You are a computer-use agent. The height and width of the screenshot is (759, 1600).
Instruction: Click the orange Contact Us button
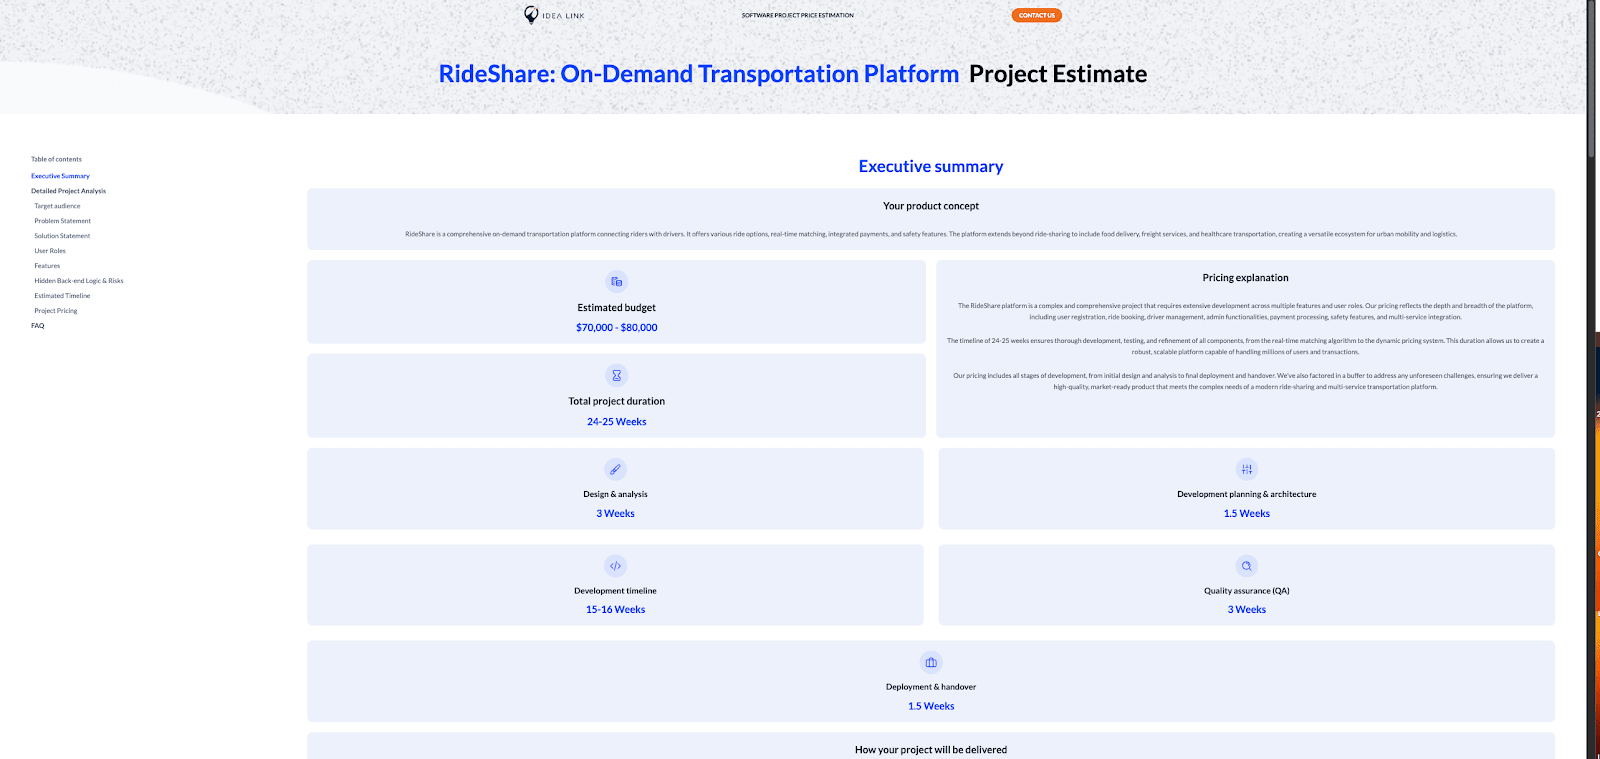click(1037, 15)
